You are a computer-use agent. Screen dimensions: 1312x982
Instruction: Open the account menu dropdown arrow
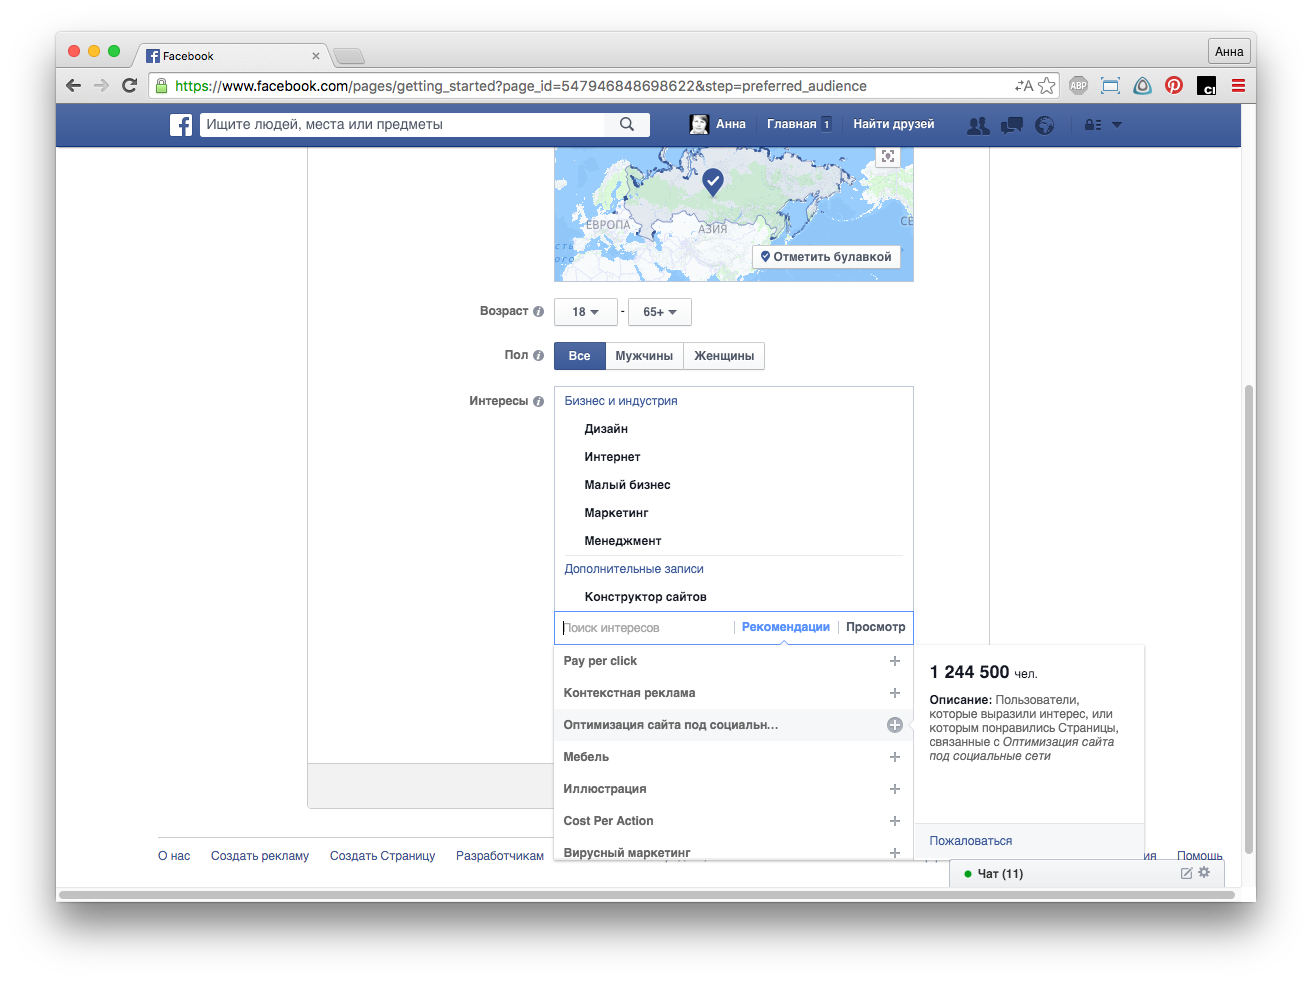coord(1117,125)
